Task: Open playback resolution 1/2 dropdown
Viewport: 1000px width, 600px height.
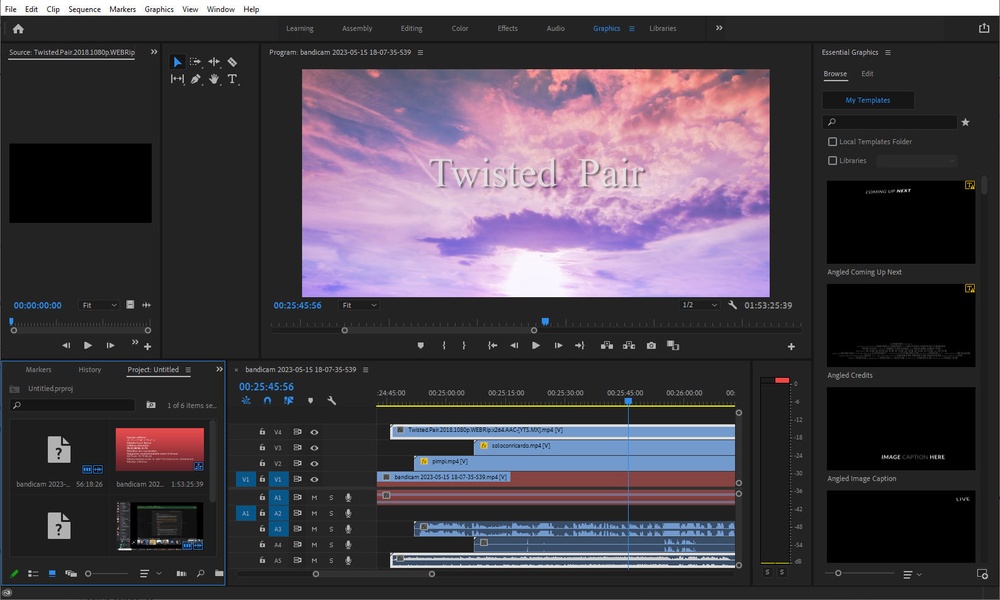Action: point(699,305)
